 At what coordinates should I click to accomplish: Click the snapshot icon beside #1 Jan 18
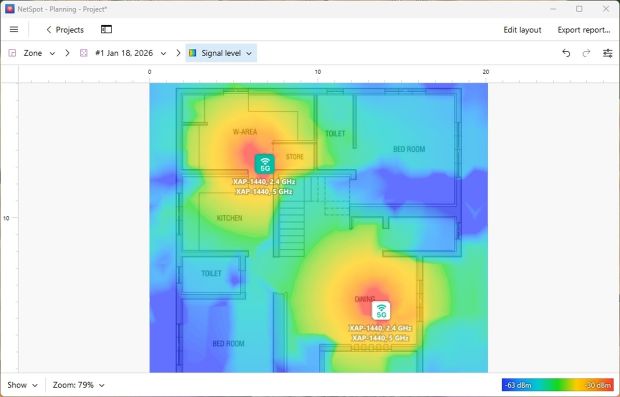click(84, 53)
